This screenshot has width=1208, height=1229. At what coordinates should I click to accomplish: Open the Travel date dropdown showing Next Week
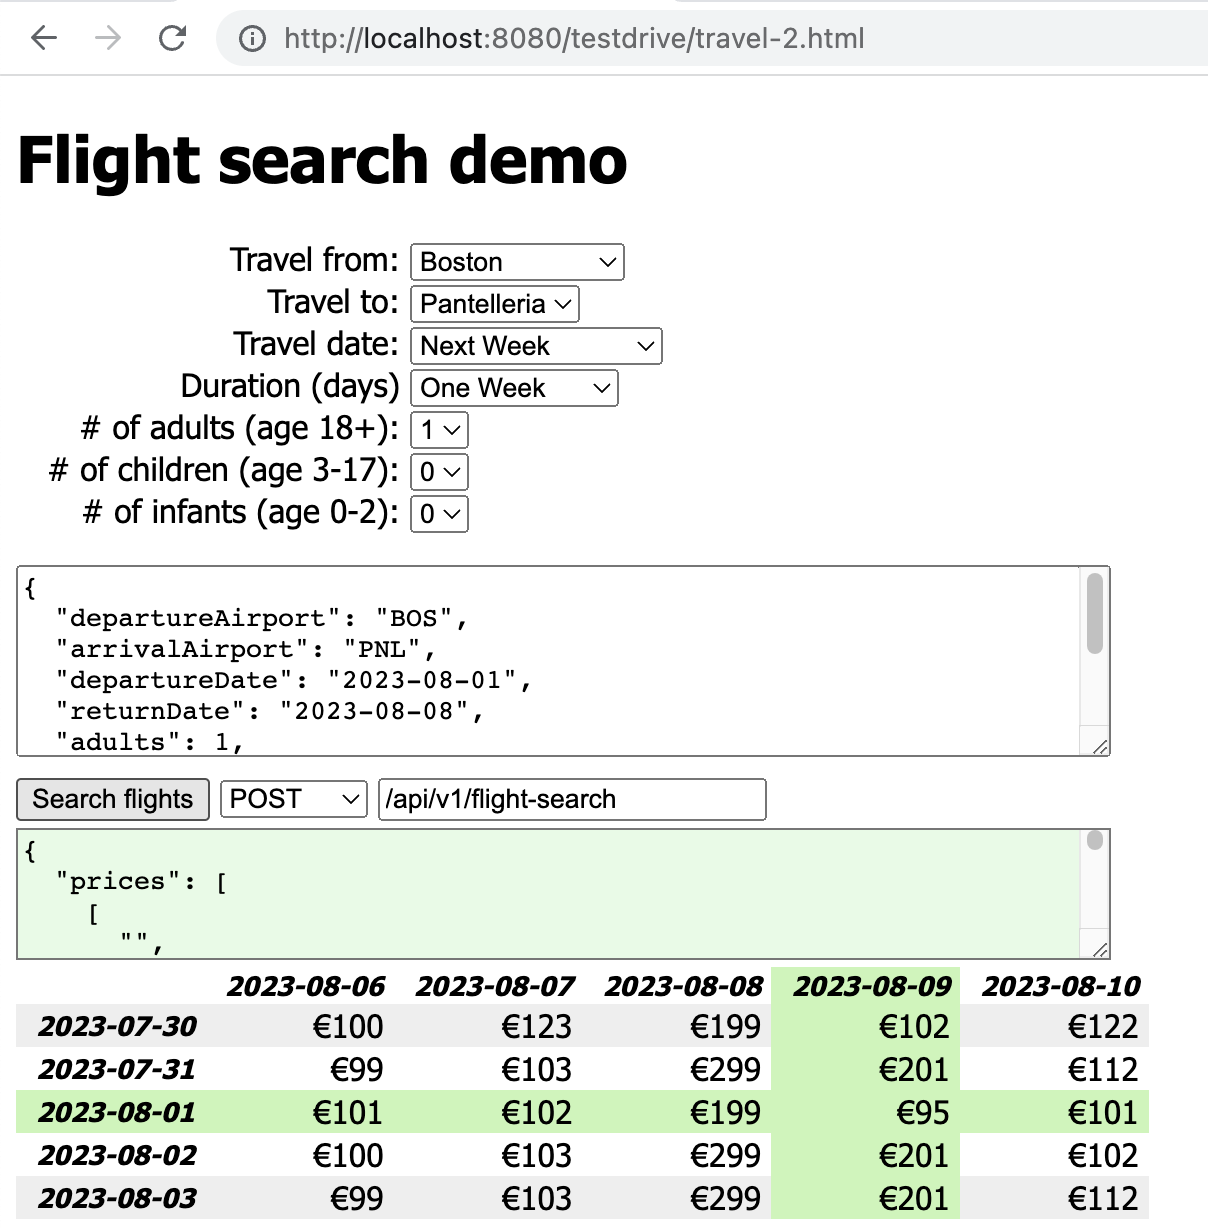click(535, 345)
